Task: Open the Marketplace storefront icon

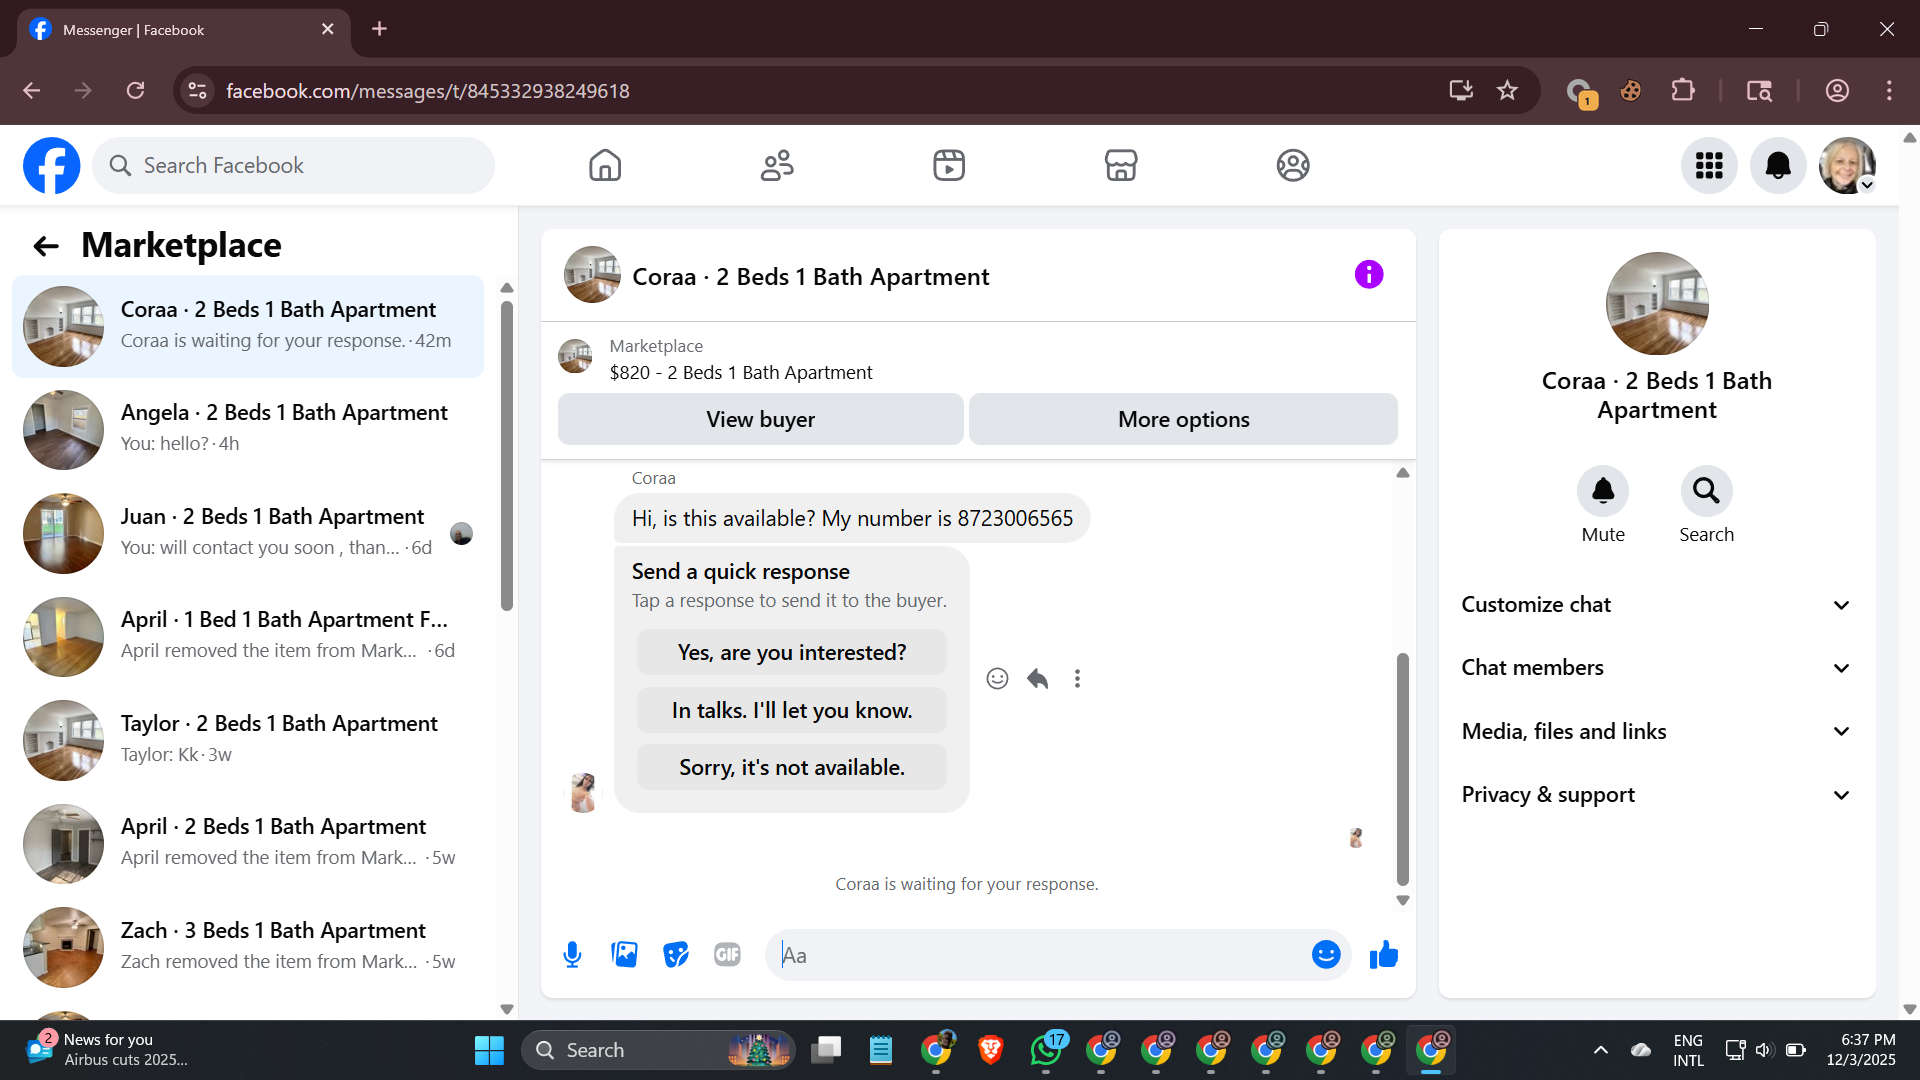Action: click(x=1121, y=165)
